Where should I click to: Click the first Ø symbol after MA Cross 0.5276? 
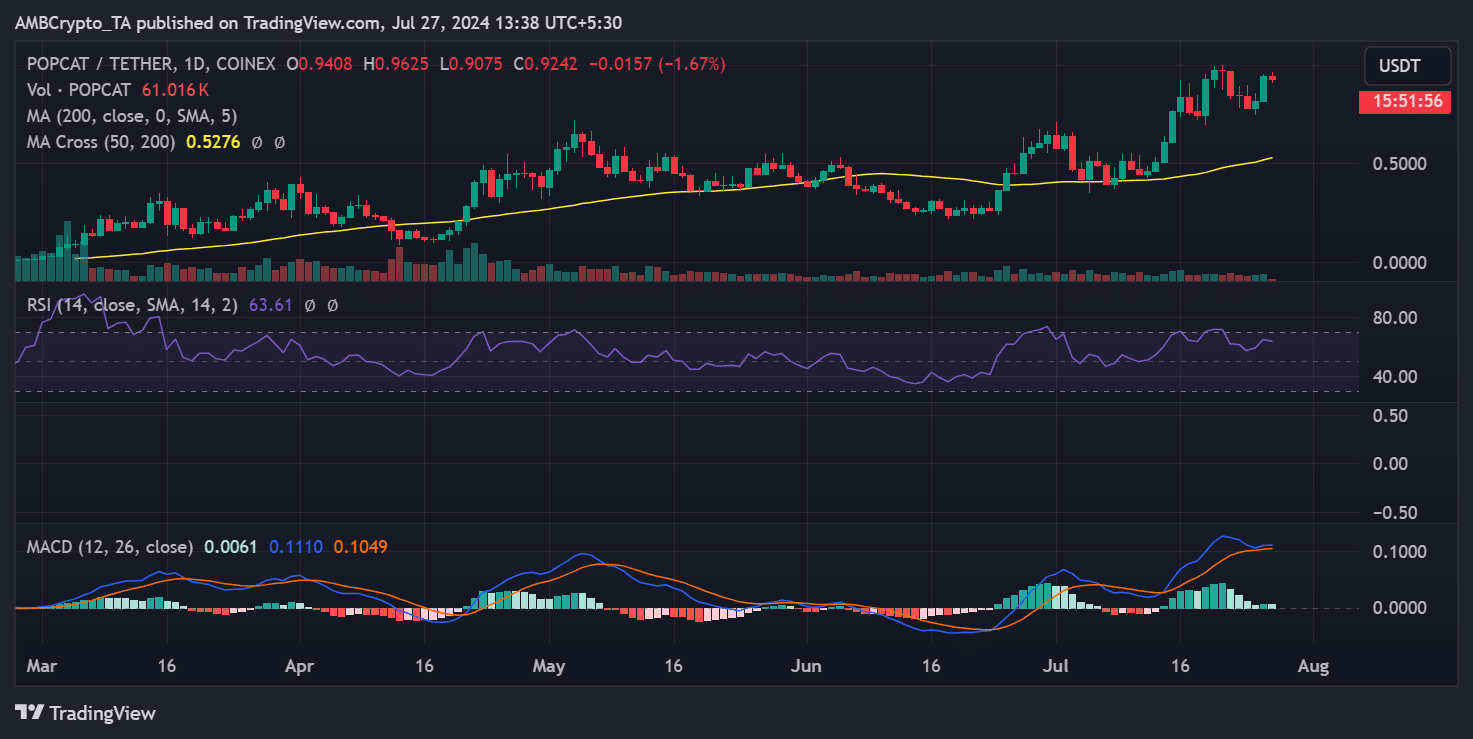[x=257, y=142]
